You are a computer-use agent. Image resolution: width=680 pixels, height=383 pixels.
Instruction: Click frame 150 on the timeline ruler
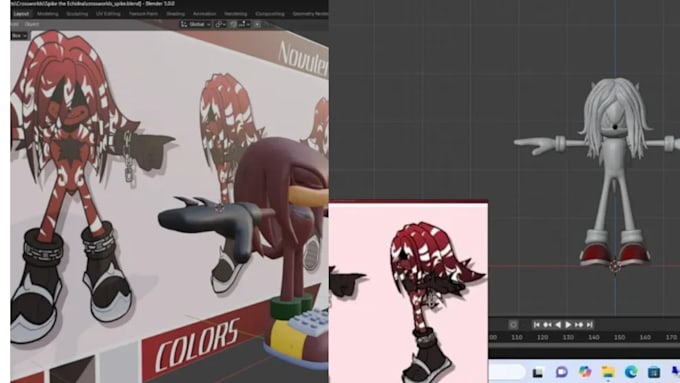619,337
